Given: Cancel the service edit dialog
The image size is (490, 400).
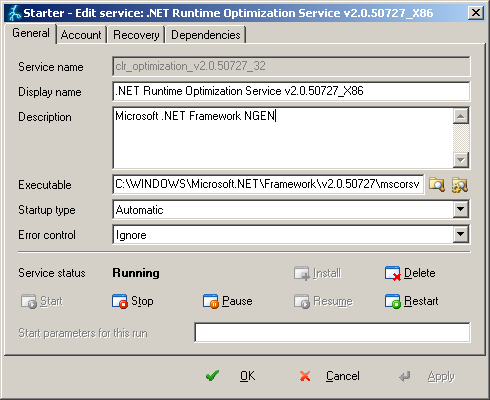Looking at the screenshot, I should coord(329,376).
